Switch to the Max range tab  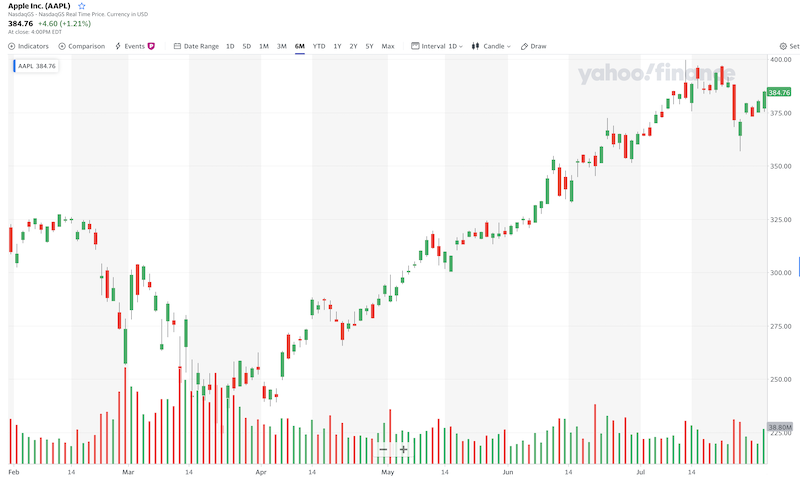pos(388,46)
